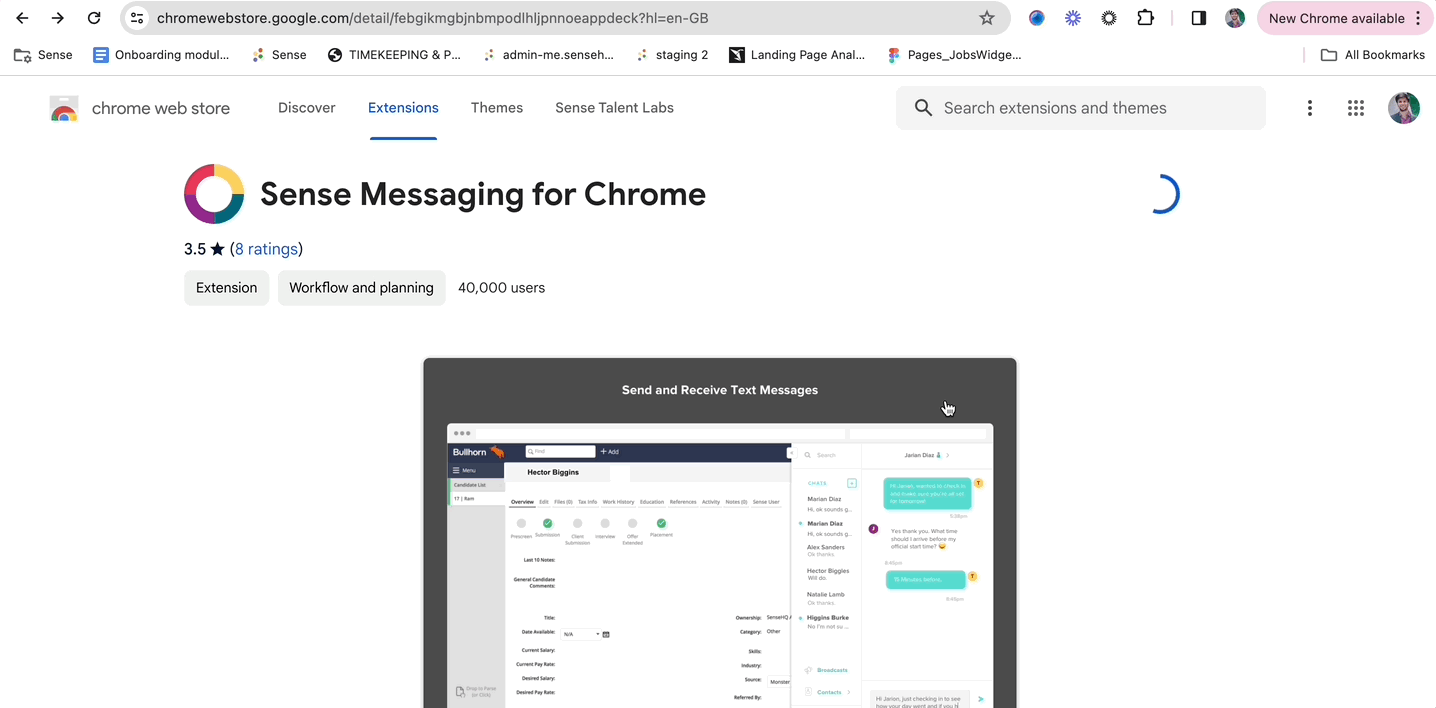
Task: Open the Sense Talent Labs tab
Action: (x=614, y=108)
